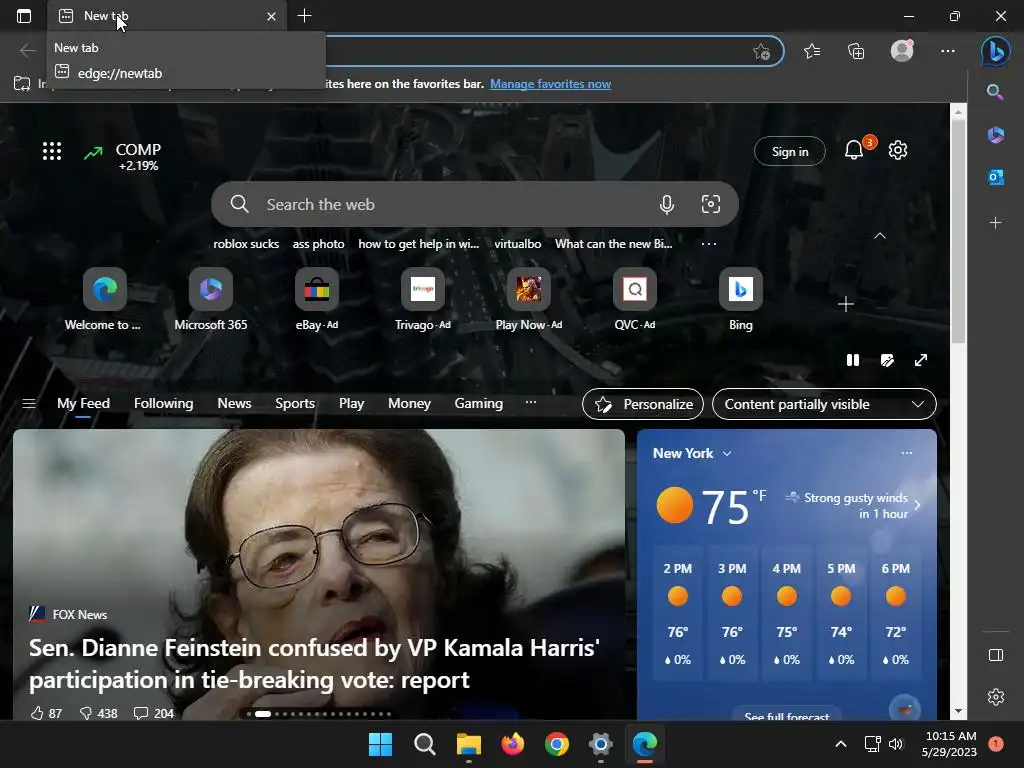The height and width of the screenshot is (768, 1024).
Task: Switch to the Sports tab
Action: [295, 404]
